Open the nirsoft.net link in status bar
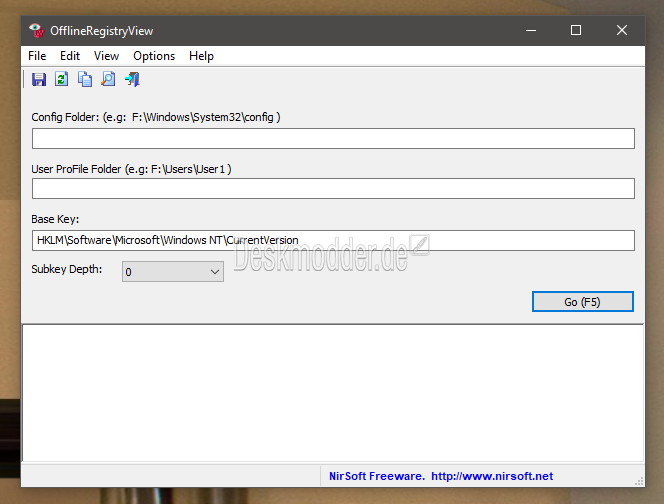 tap(492, 476)
